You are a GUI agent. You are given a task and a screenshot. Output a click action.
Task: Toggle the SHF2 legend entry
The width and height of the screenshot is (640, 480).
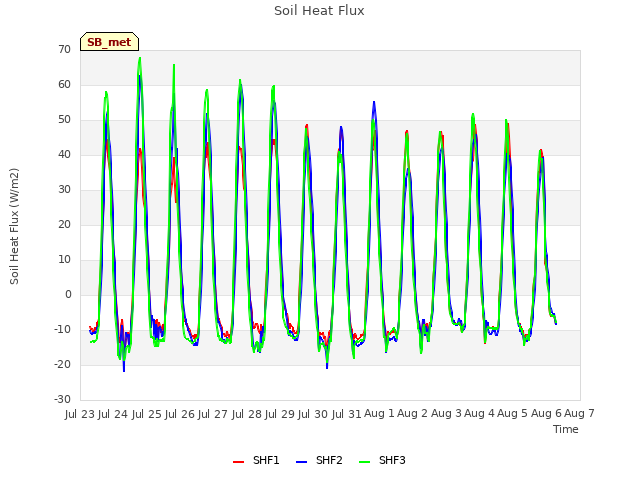pyautogui.click(x=319, y=460)
